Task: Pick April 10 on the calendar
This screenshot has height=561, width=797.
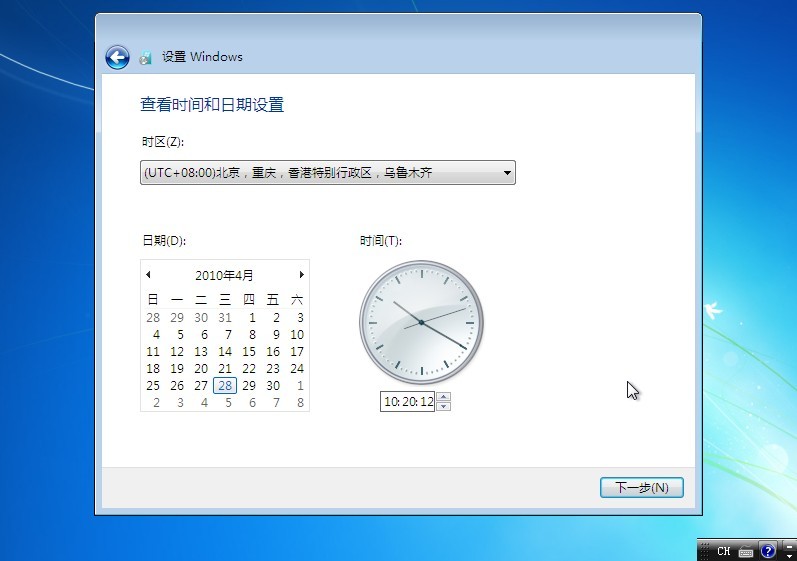Action: tap(297, 335)
